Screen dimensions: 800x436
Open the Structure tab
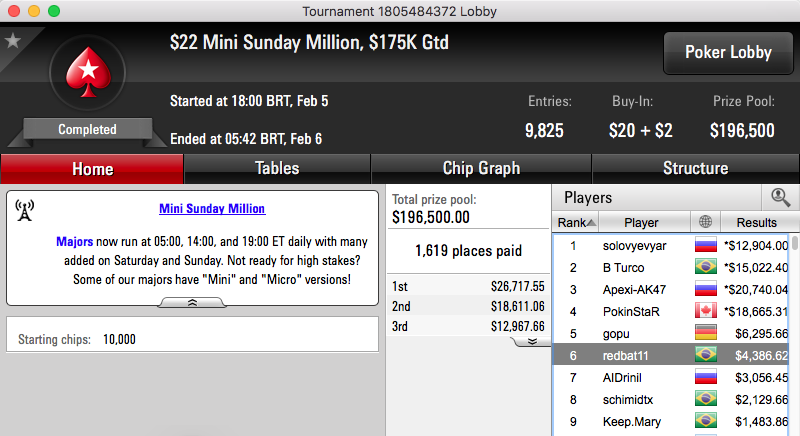pos(695,169)
